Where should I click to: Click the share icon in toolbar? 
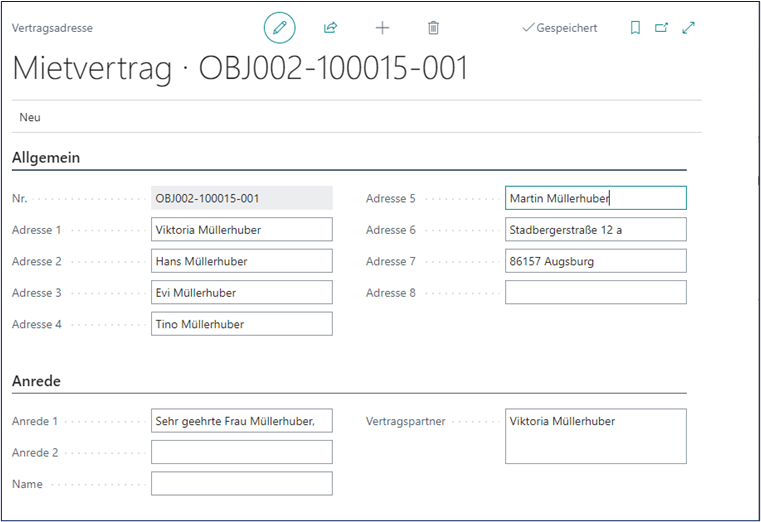click(x=331, y=28)
